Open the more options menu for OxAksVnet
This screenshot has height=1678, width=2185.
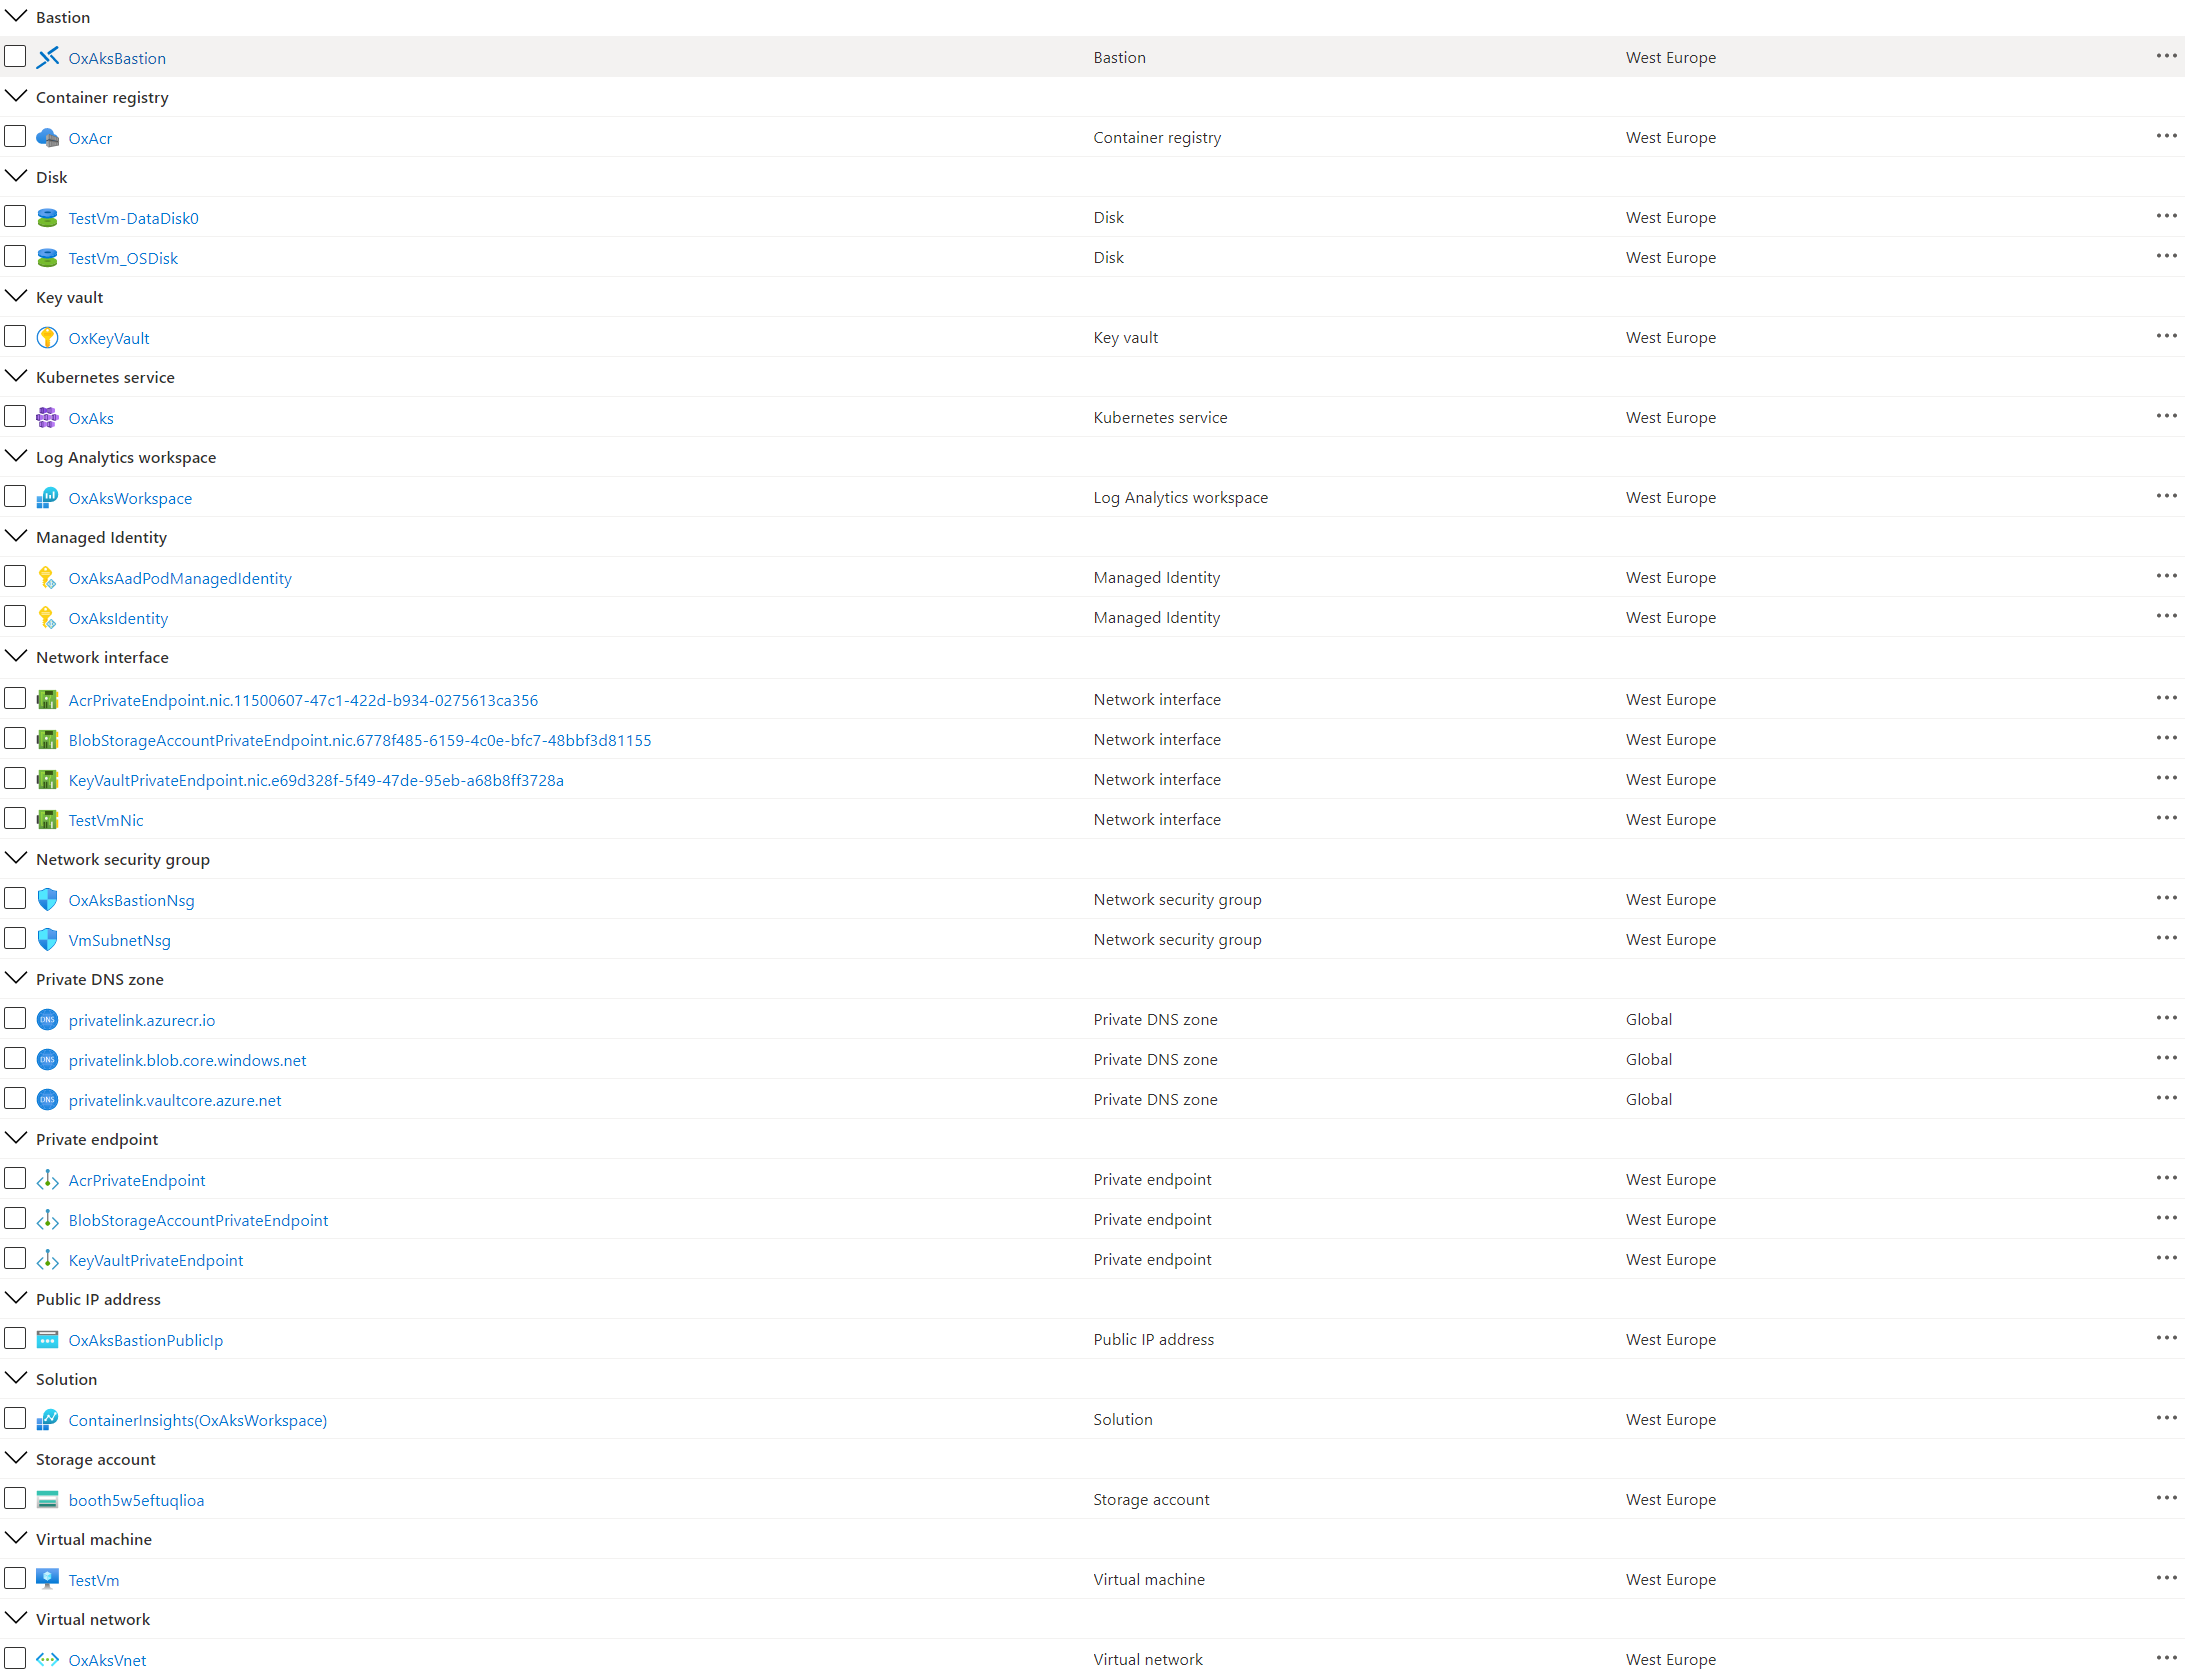(2166, 1658)
